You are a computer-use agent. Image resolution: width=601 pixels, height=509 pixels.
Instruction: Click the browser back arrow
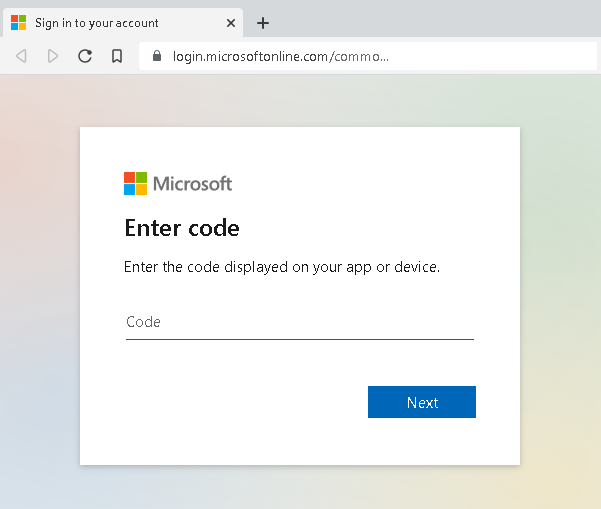point(21,56)
